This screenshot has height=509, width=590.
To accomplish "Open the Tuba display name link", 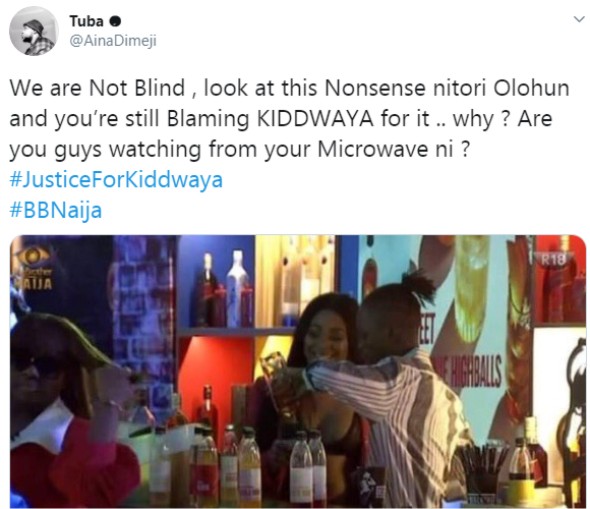I will coord(86,21).
